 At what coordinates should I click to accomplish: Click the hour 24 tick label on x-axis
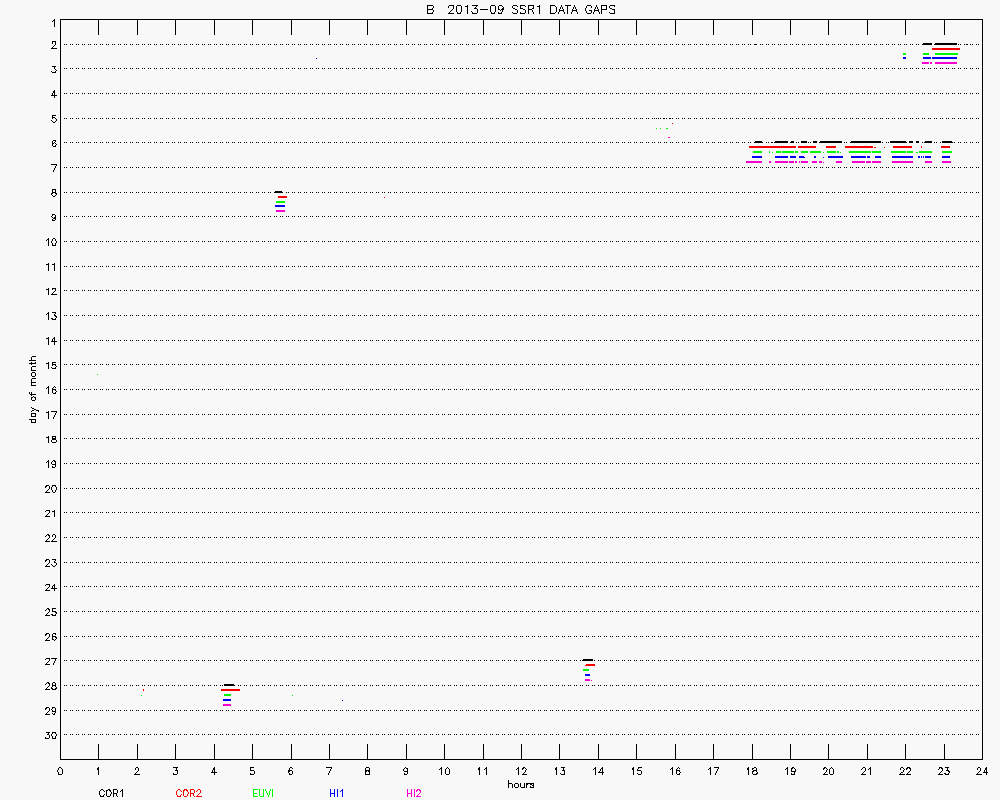click(982, 771)
